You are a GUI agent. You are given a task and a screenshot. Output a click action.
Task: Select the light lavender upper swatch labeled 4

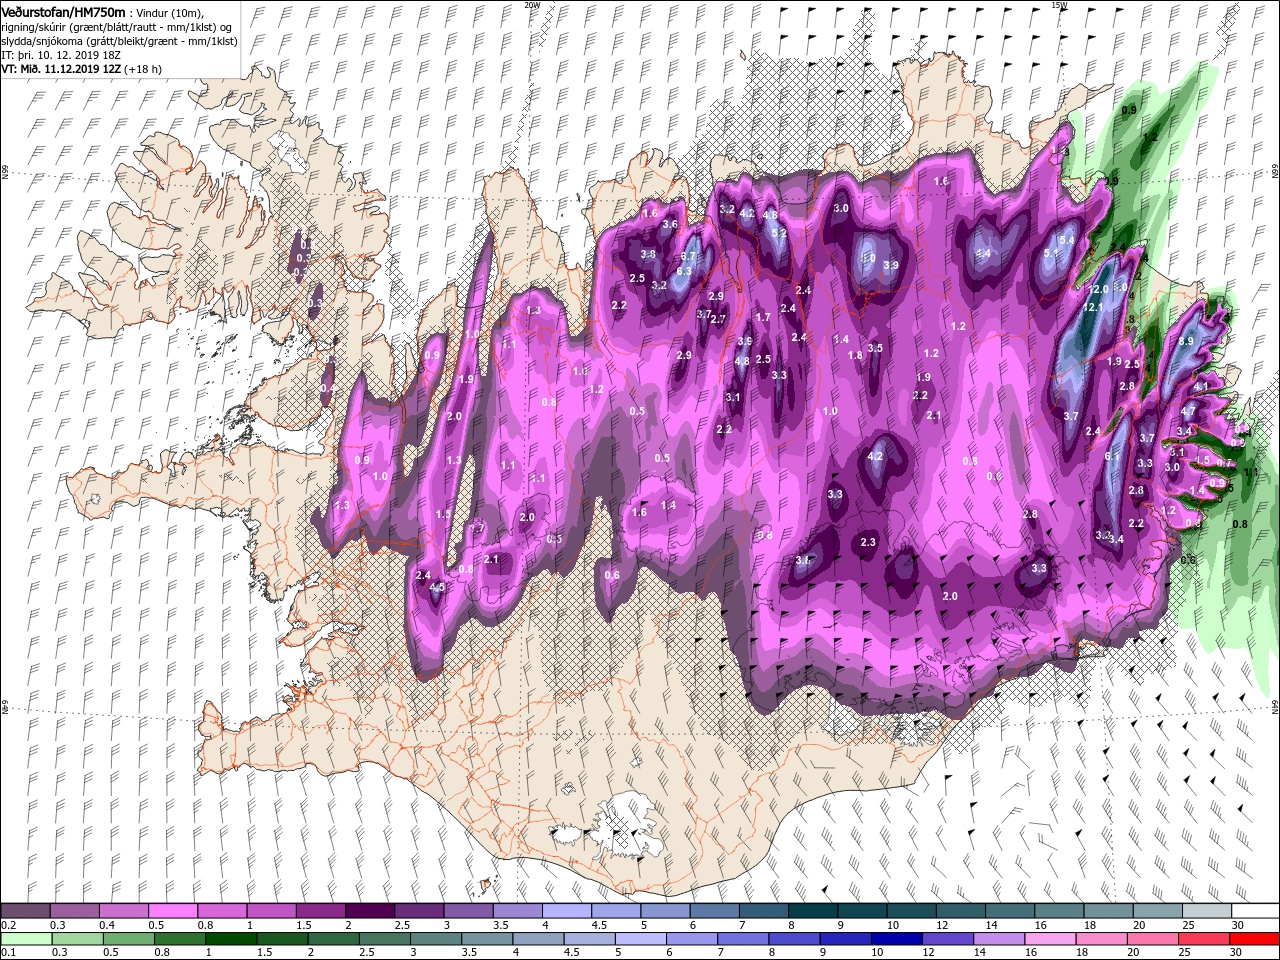(566, 911)
